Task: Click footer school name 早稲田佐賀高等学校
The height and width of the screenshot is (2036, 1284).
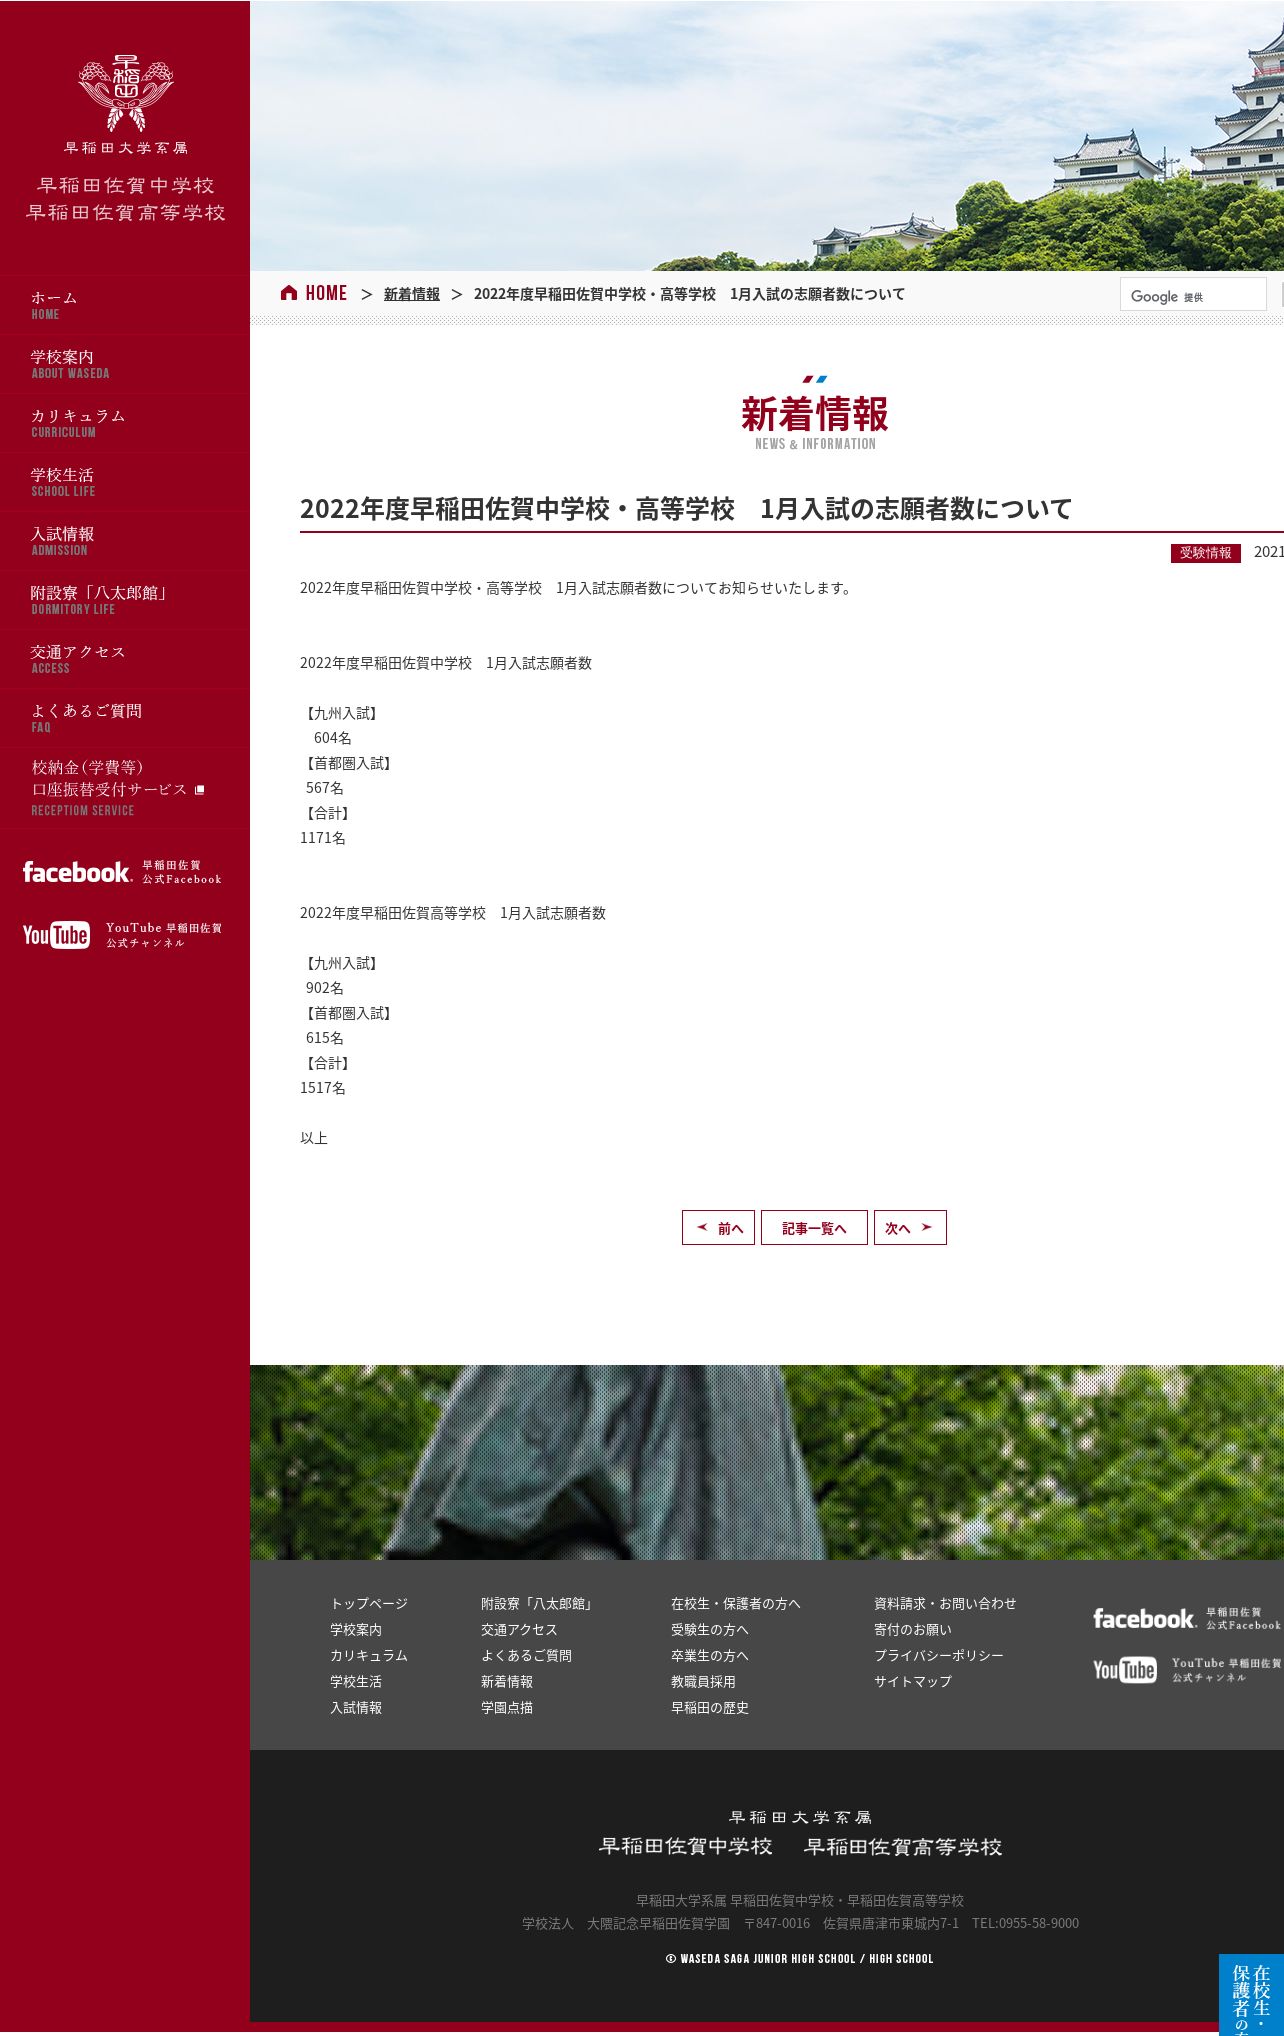Action: pos(903,1846)
